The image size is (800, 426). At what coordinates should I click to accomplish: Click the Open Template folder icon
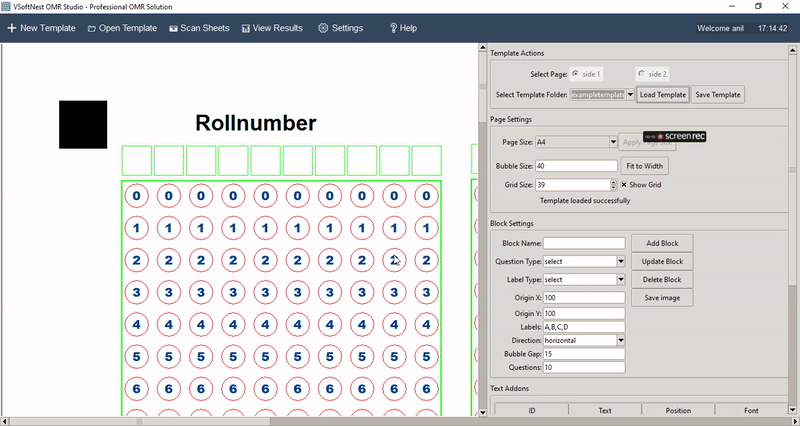click(92, 28)
